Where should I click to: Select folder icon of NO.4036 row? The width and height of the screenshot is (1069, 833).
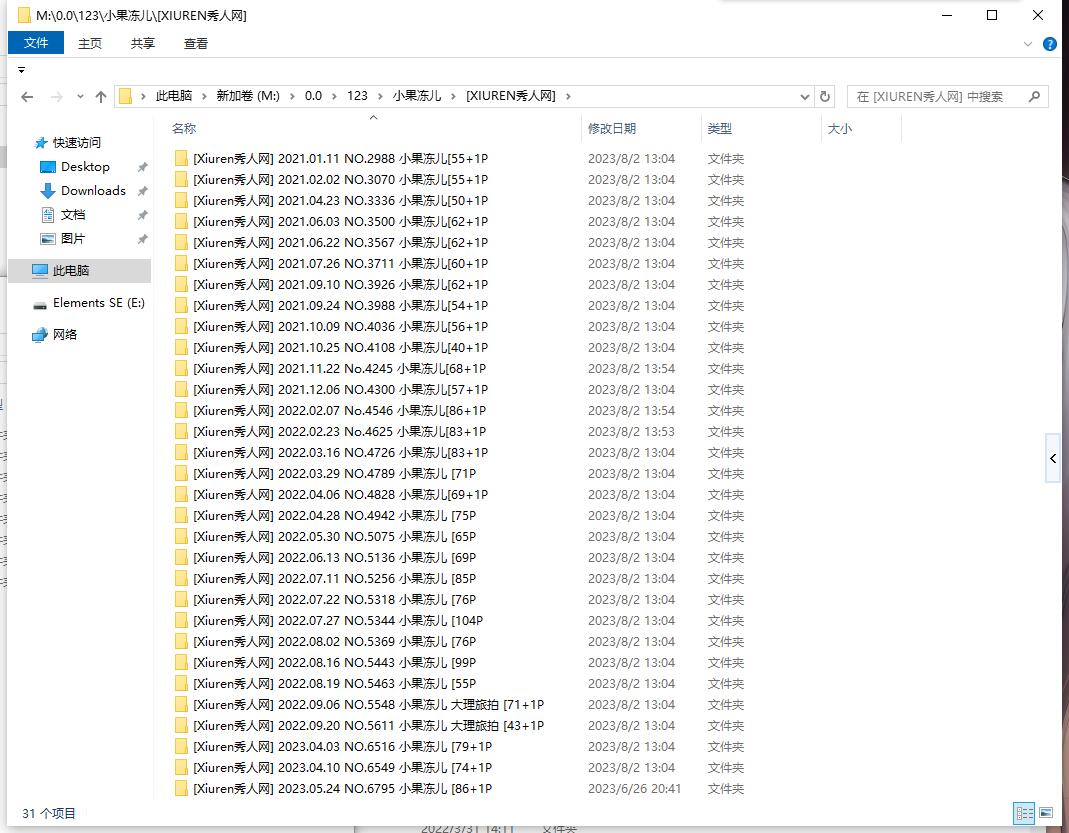coord(181,327)
